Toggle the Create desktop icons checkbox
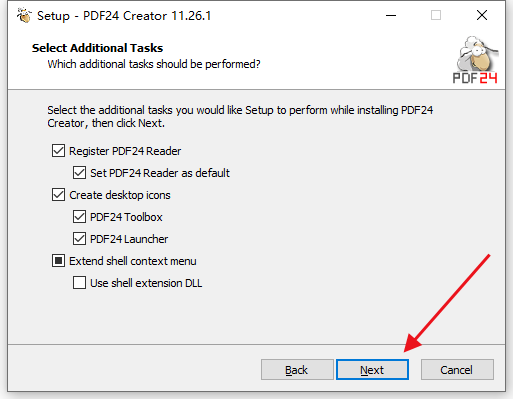This screenshot has height=399, width=513. pyautogui.click(x=58, y=195)
